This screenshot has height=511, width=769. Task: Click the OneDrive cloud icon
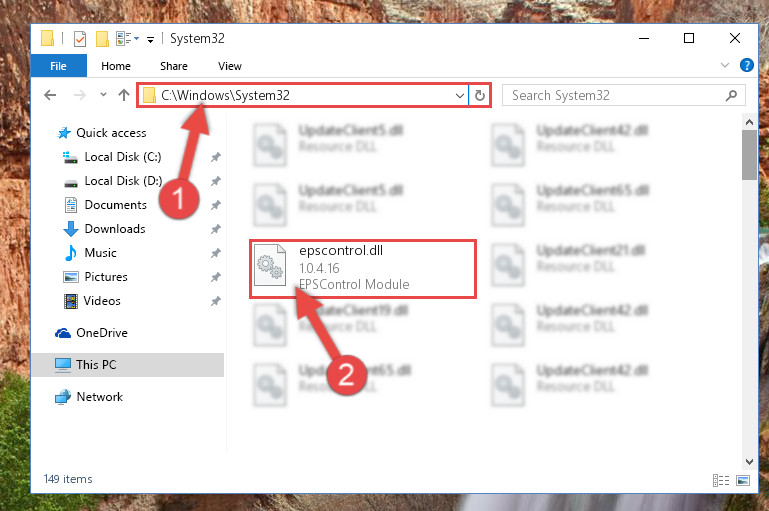pos(63,333)
